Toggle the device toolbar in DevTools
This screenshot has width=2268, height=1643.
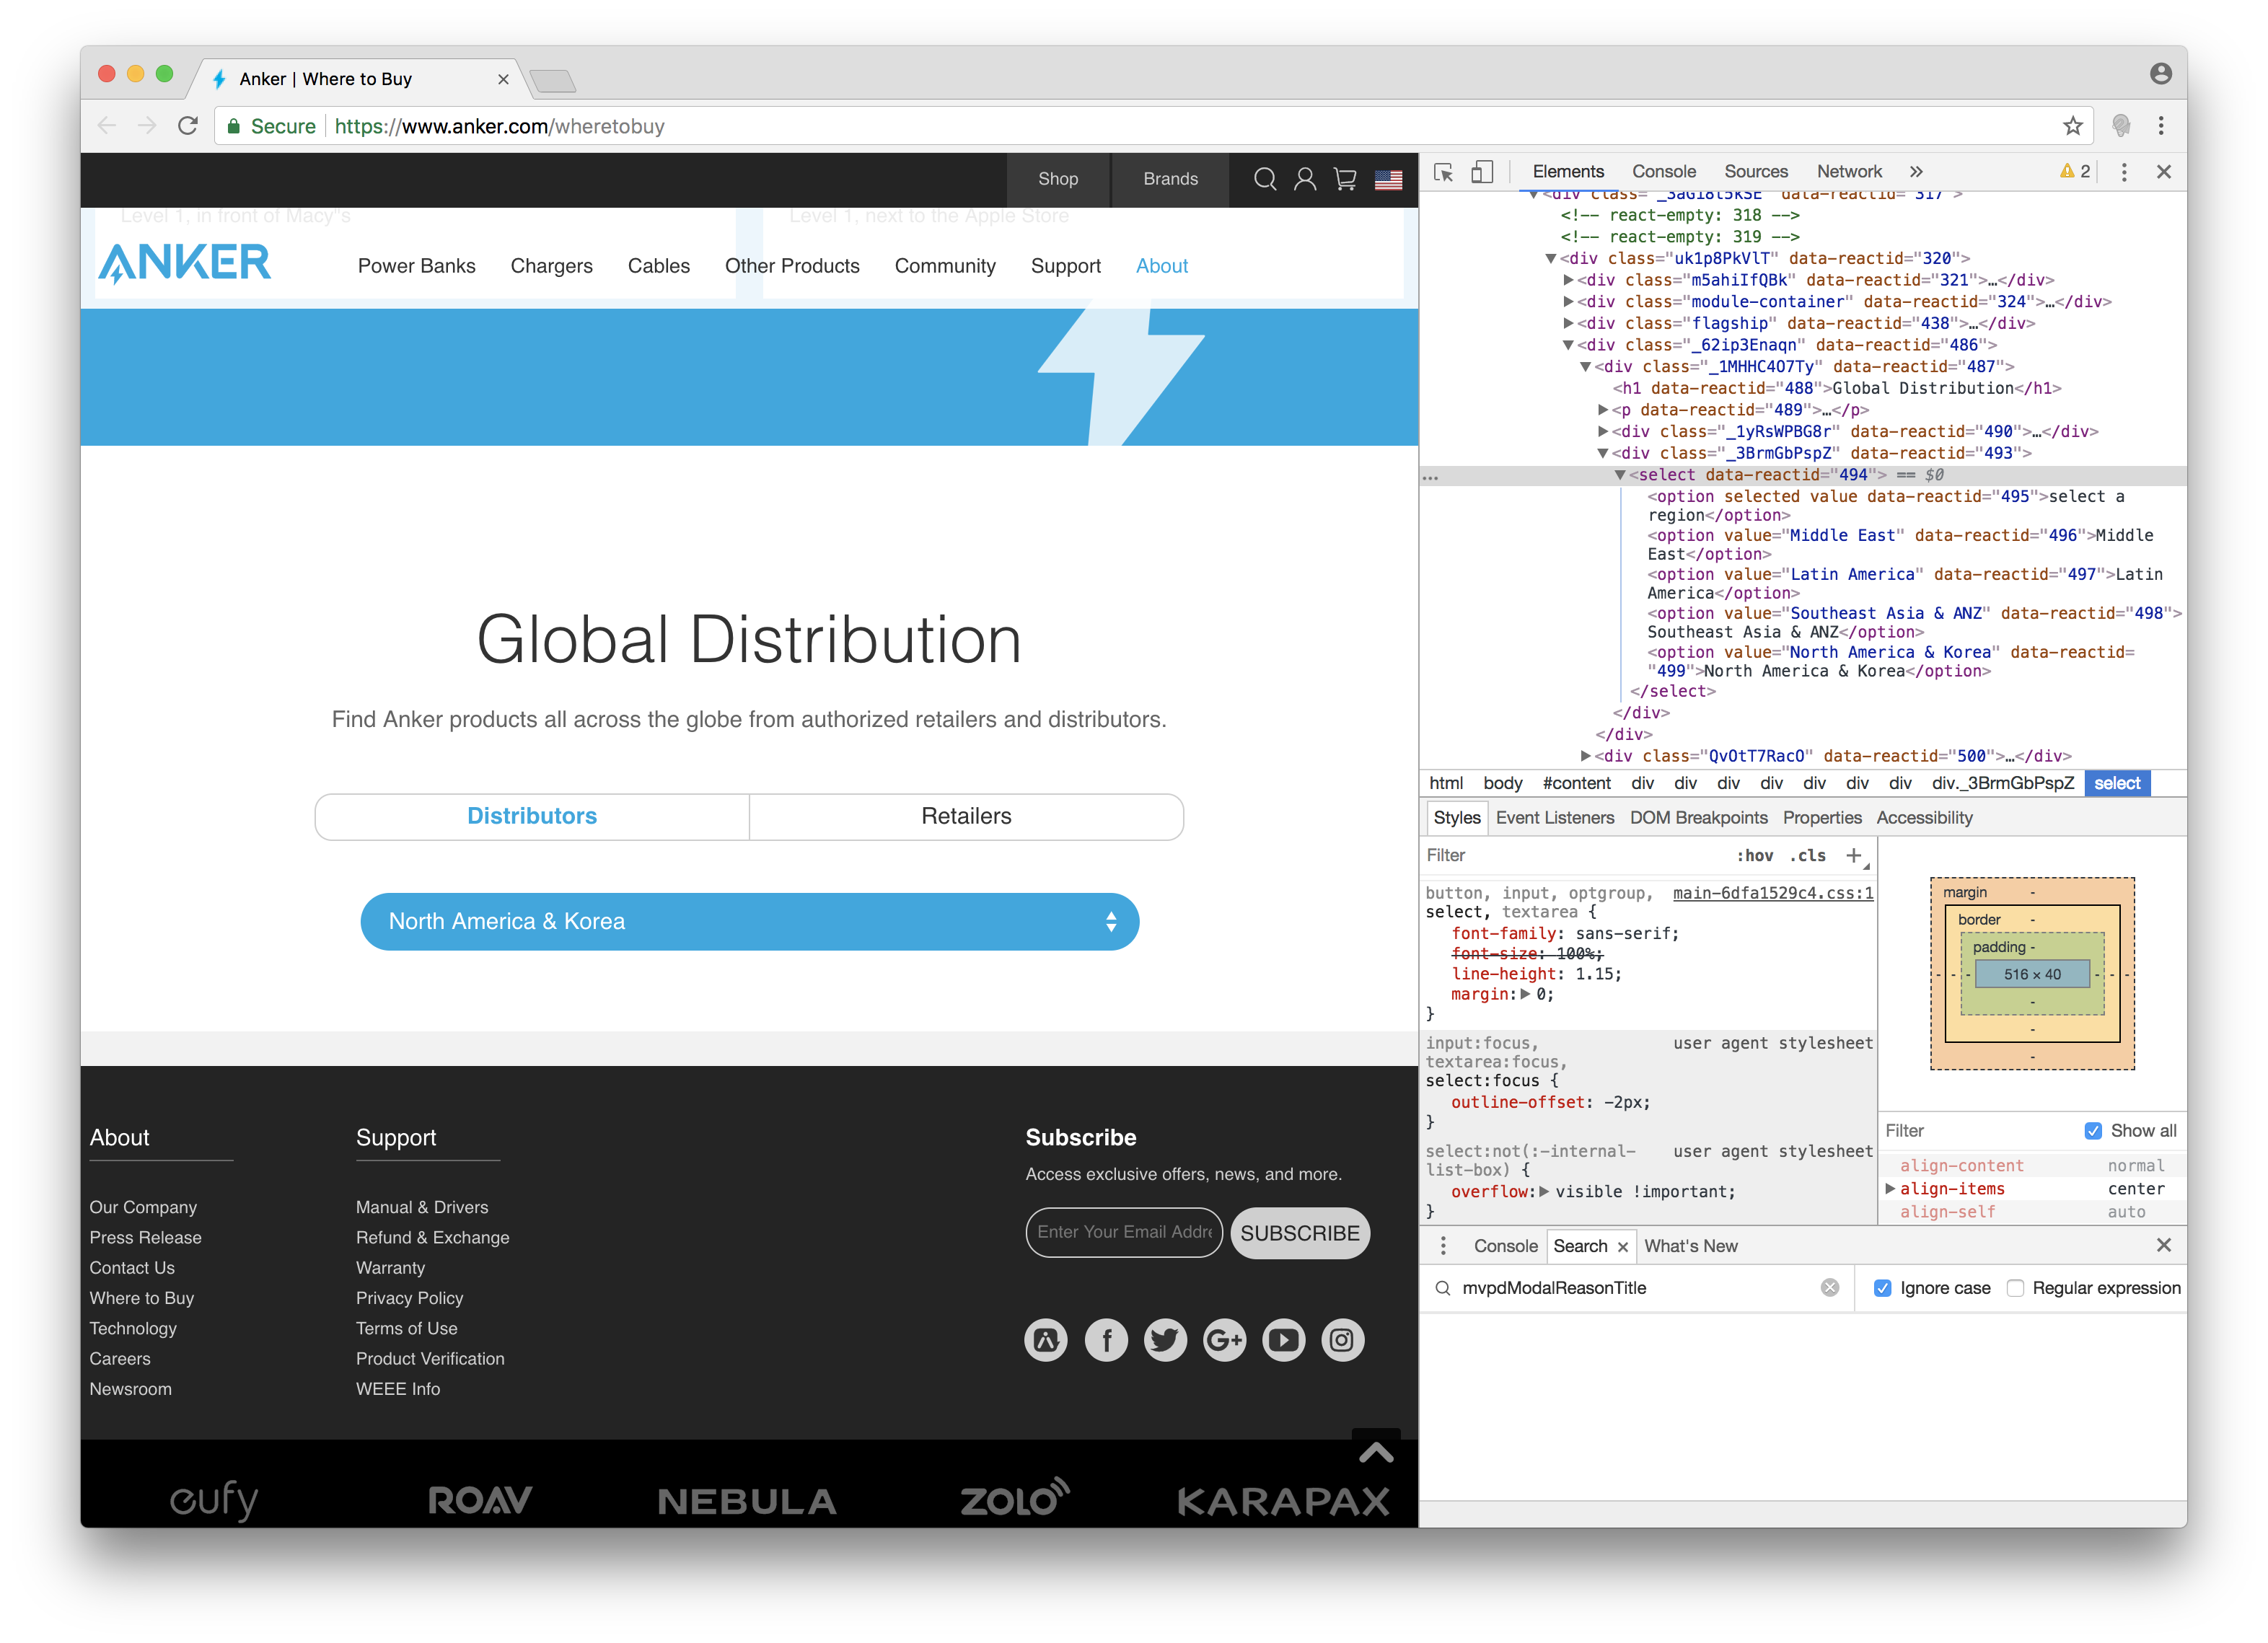1482,173
